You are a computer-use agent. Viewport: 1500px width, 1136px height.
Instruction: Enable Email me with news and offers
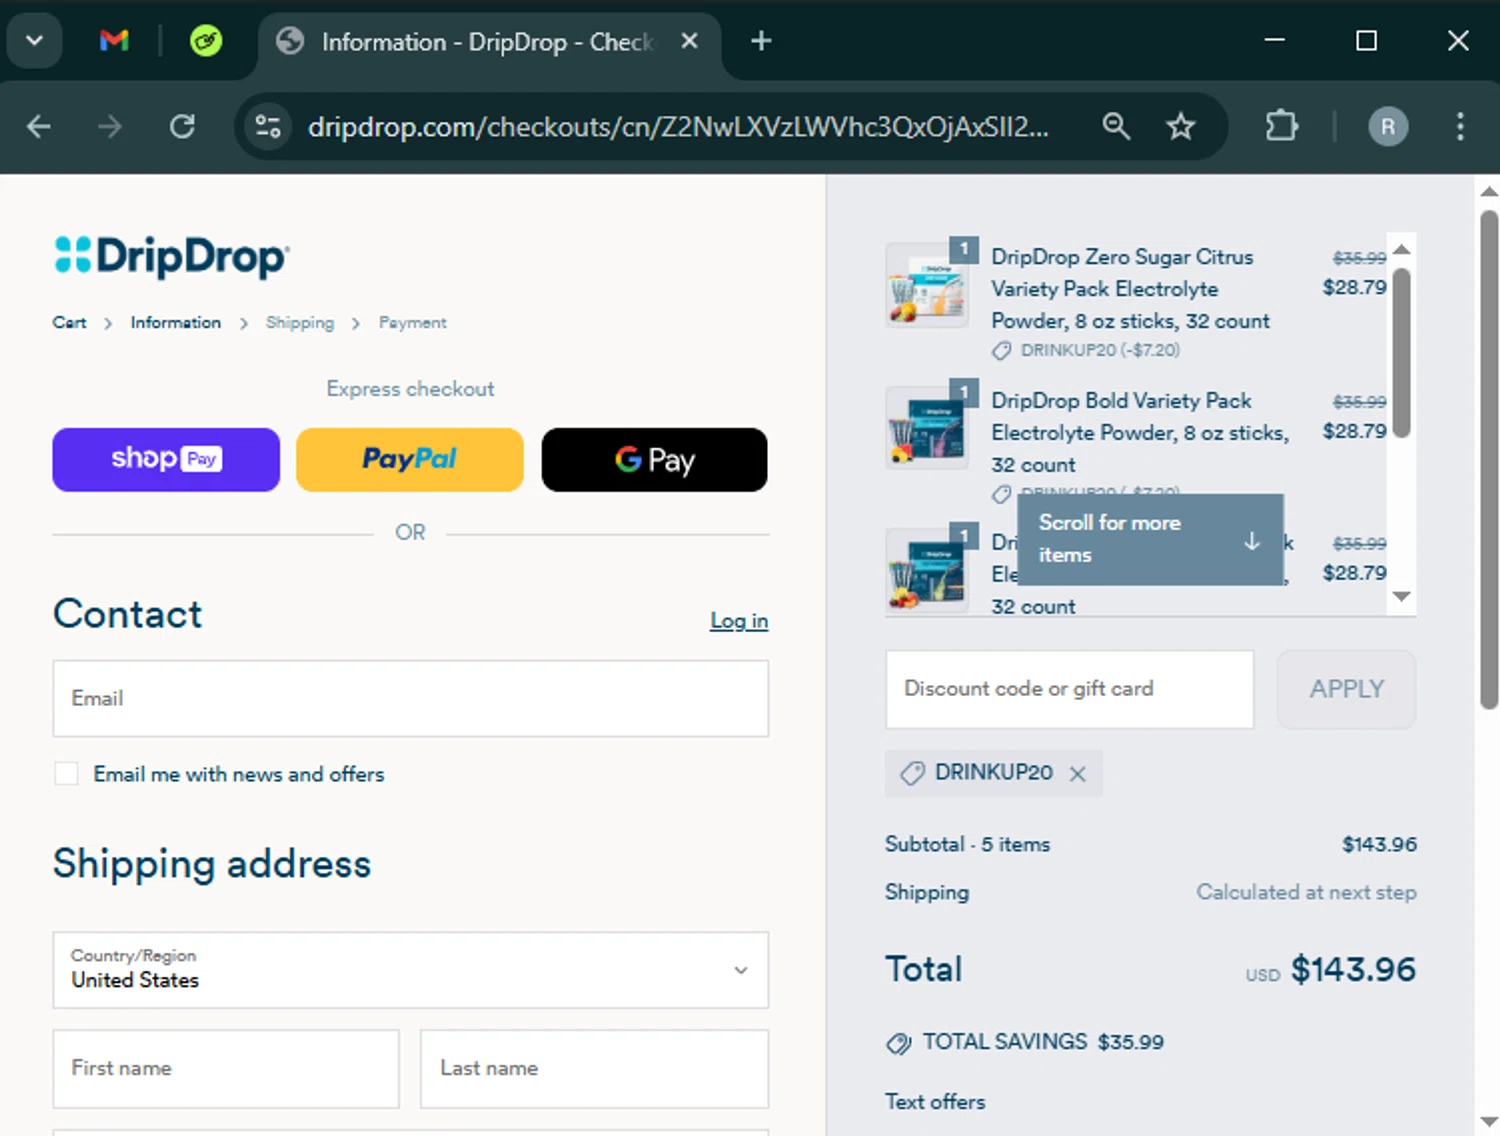[x=66, y=774]
